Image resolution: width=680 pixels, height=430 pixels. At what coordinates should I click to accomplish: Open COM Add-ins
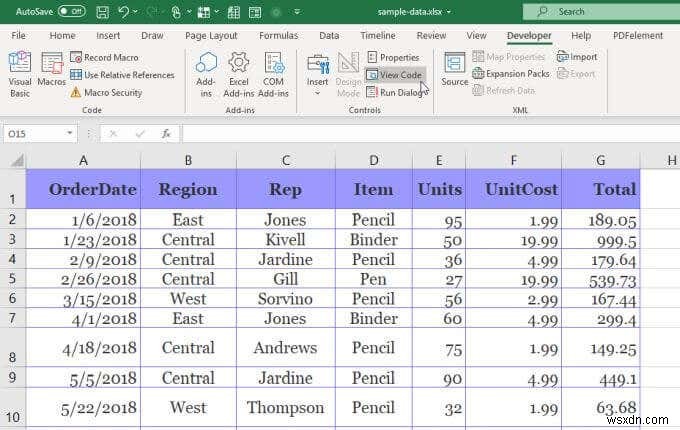(x=273, y=74)
